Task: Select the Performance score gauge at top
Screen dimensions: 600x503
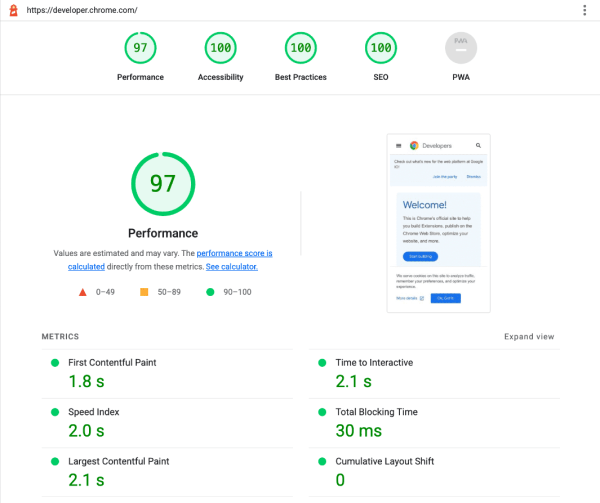Action: [x=140, y=48]
